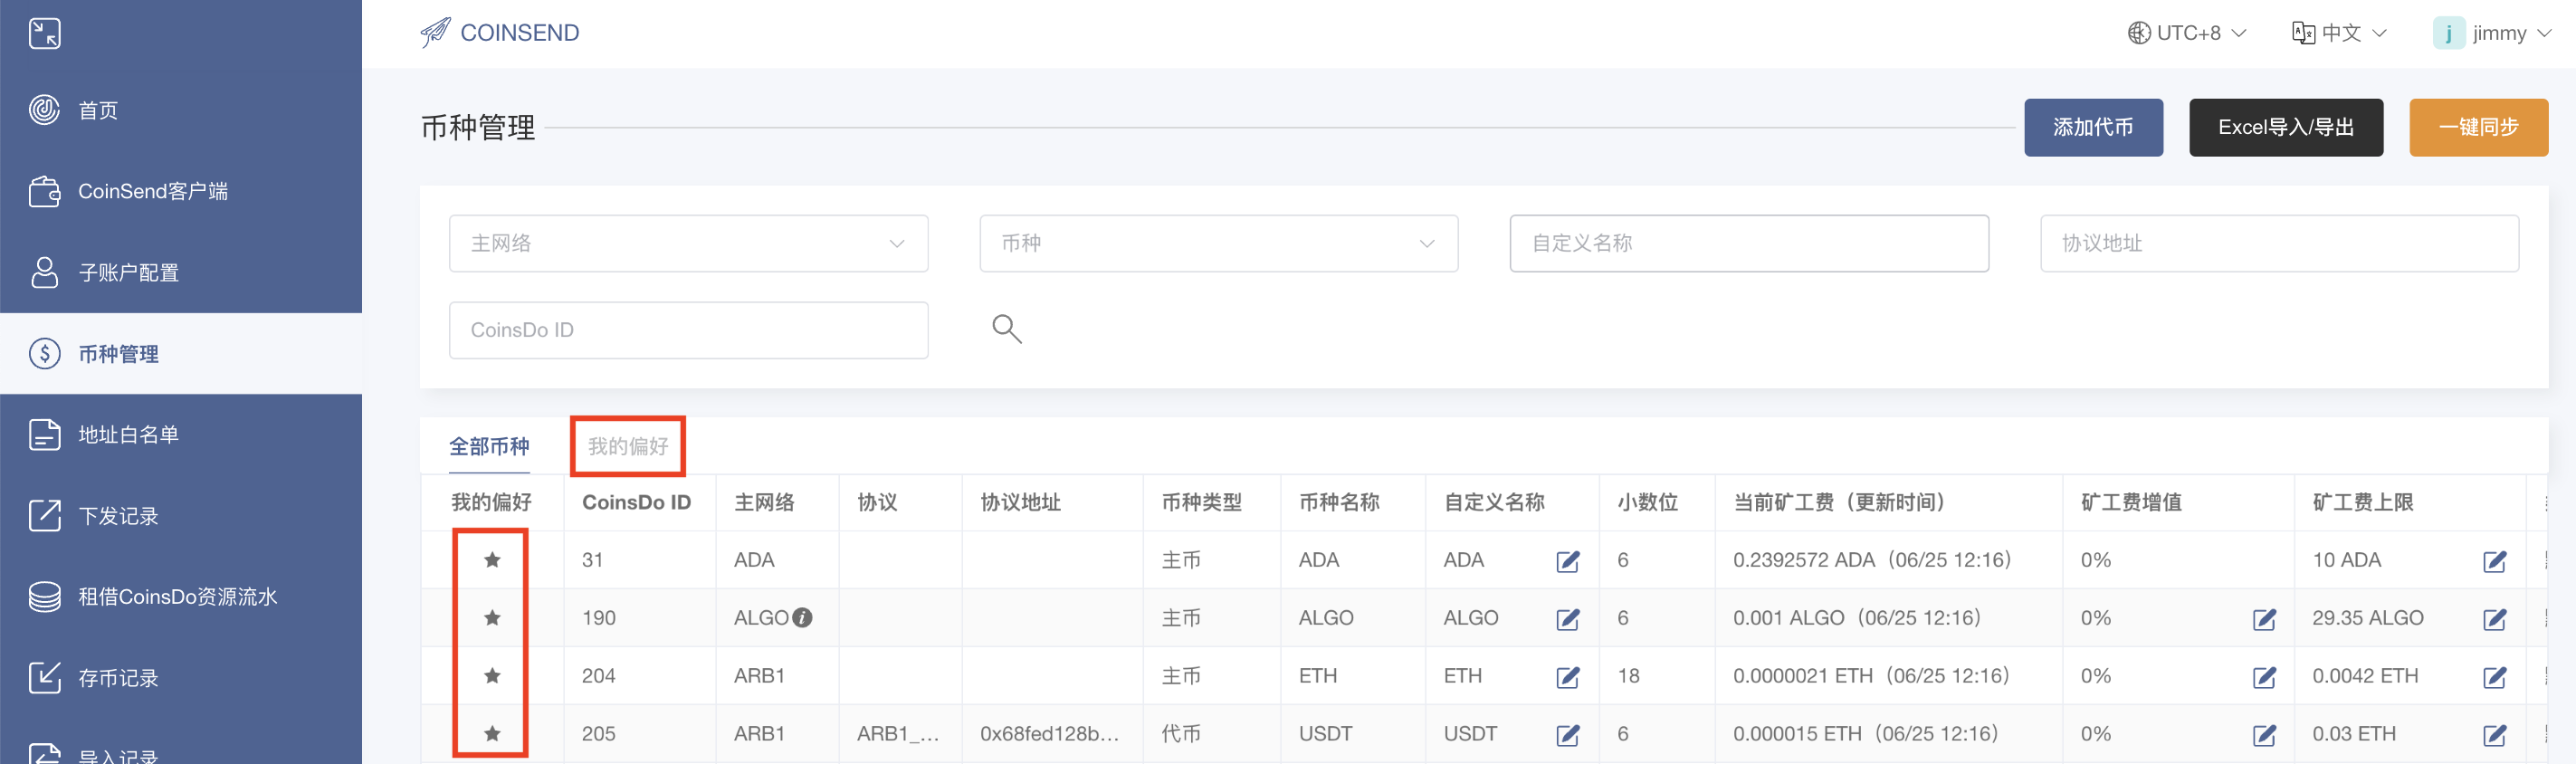Toggle favorite star for ADA row
The width and height of the screenshot is (2576, 764).
tap(492, 560)
